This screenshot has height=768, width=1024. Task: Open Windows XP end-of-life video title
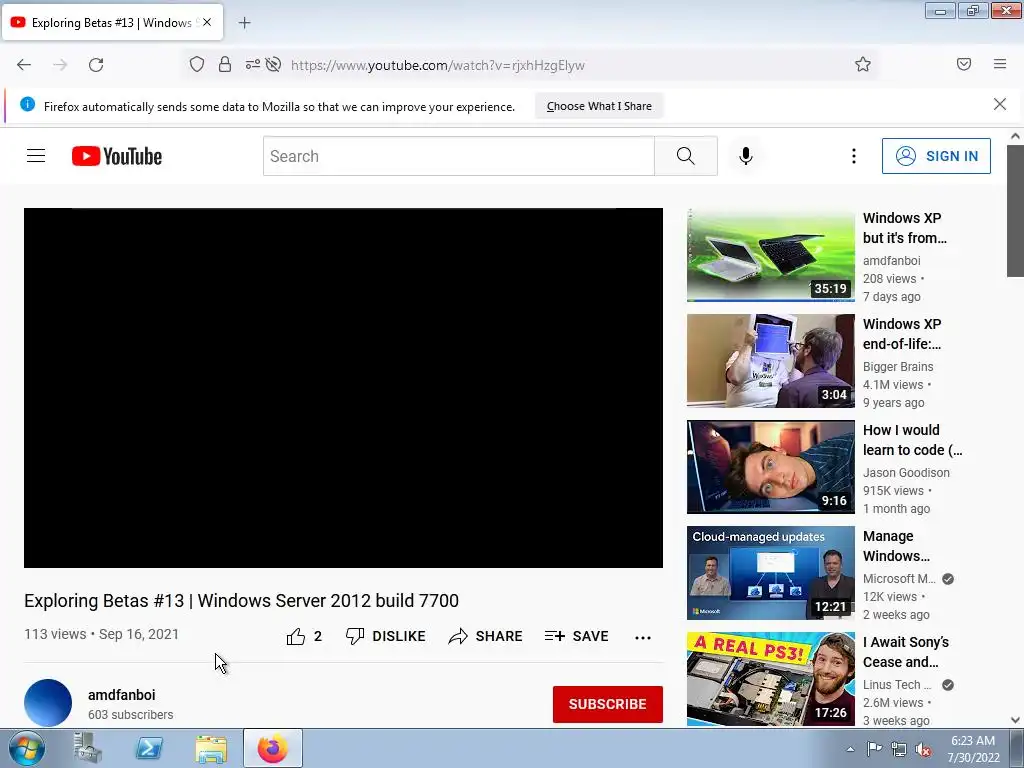click(x=902, y=334)
